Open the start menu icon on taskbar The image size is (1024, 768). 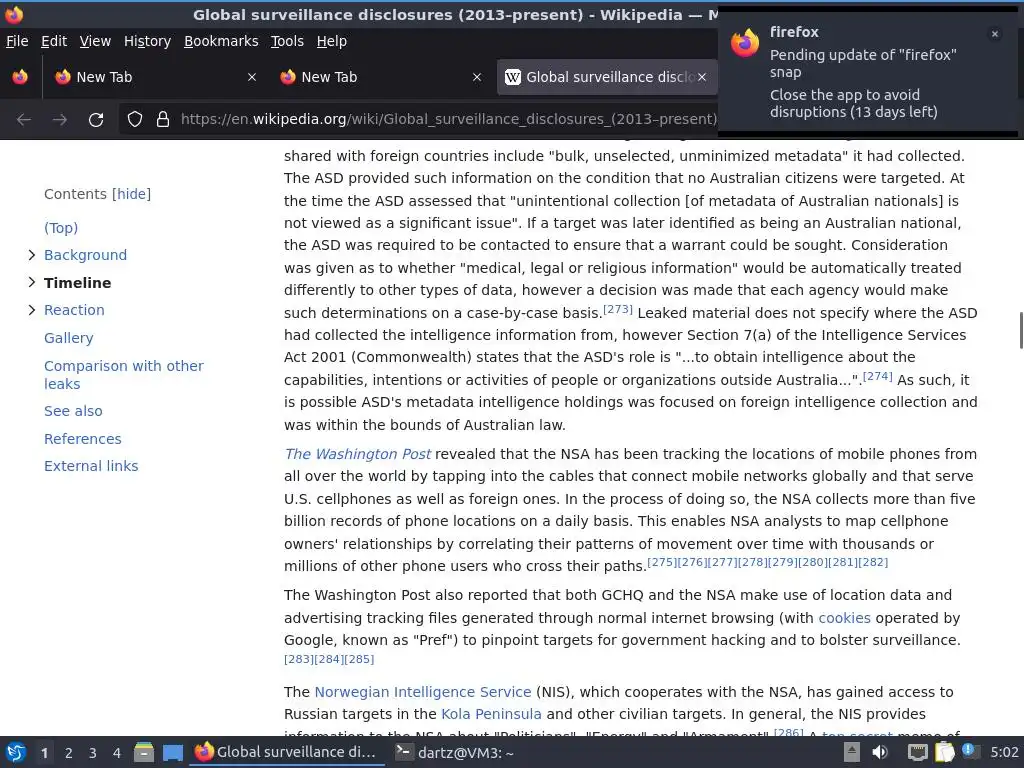[16, 752]
